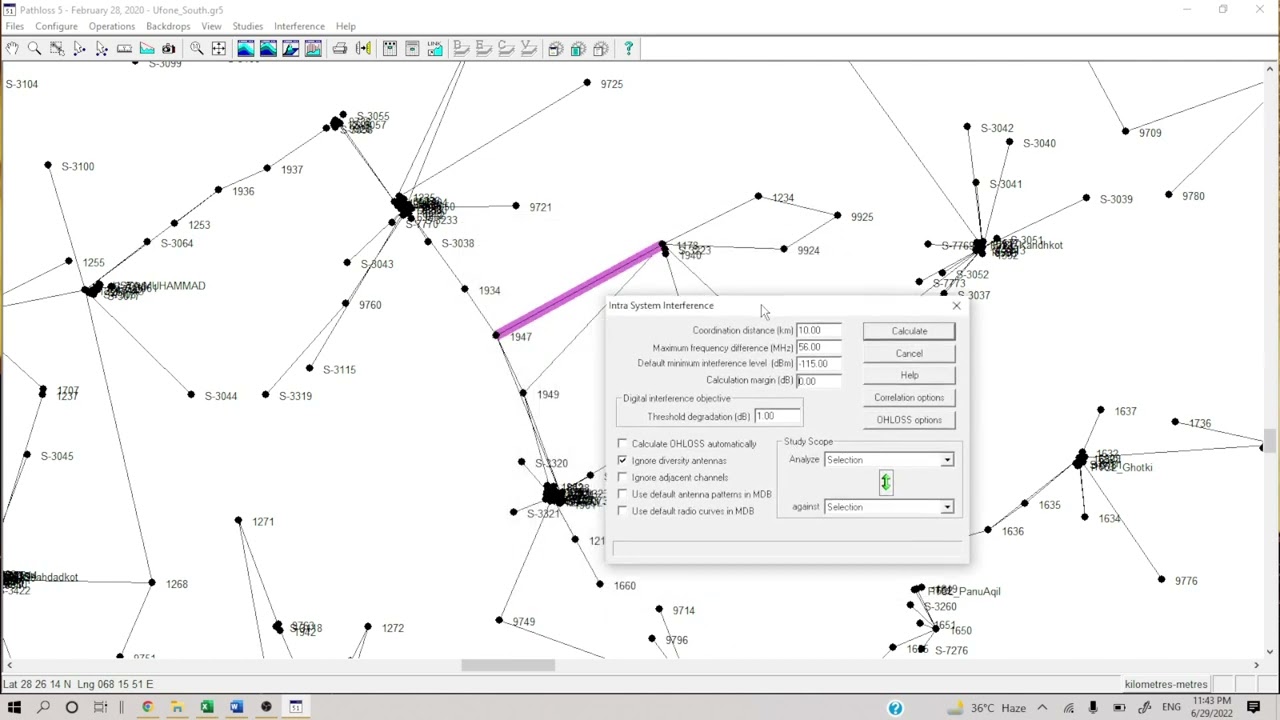
Task: Click the green swap arrow icon in Study Scope
Action: pyautogui.click(x=885, y=483)
